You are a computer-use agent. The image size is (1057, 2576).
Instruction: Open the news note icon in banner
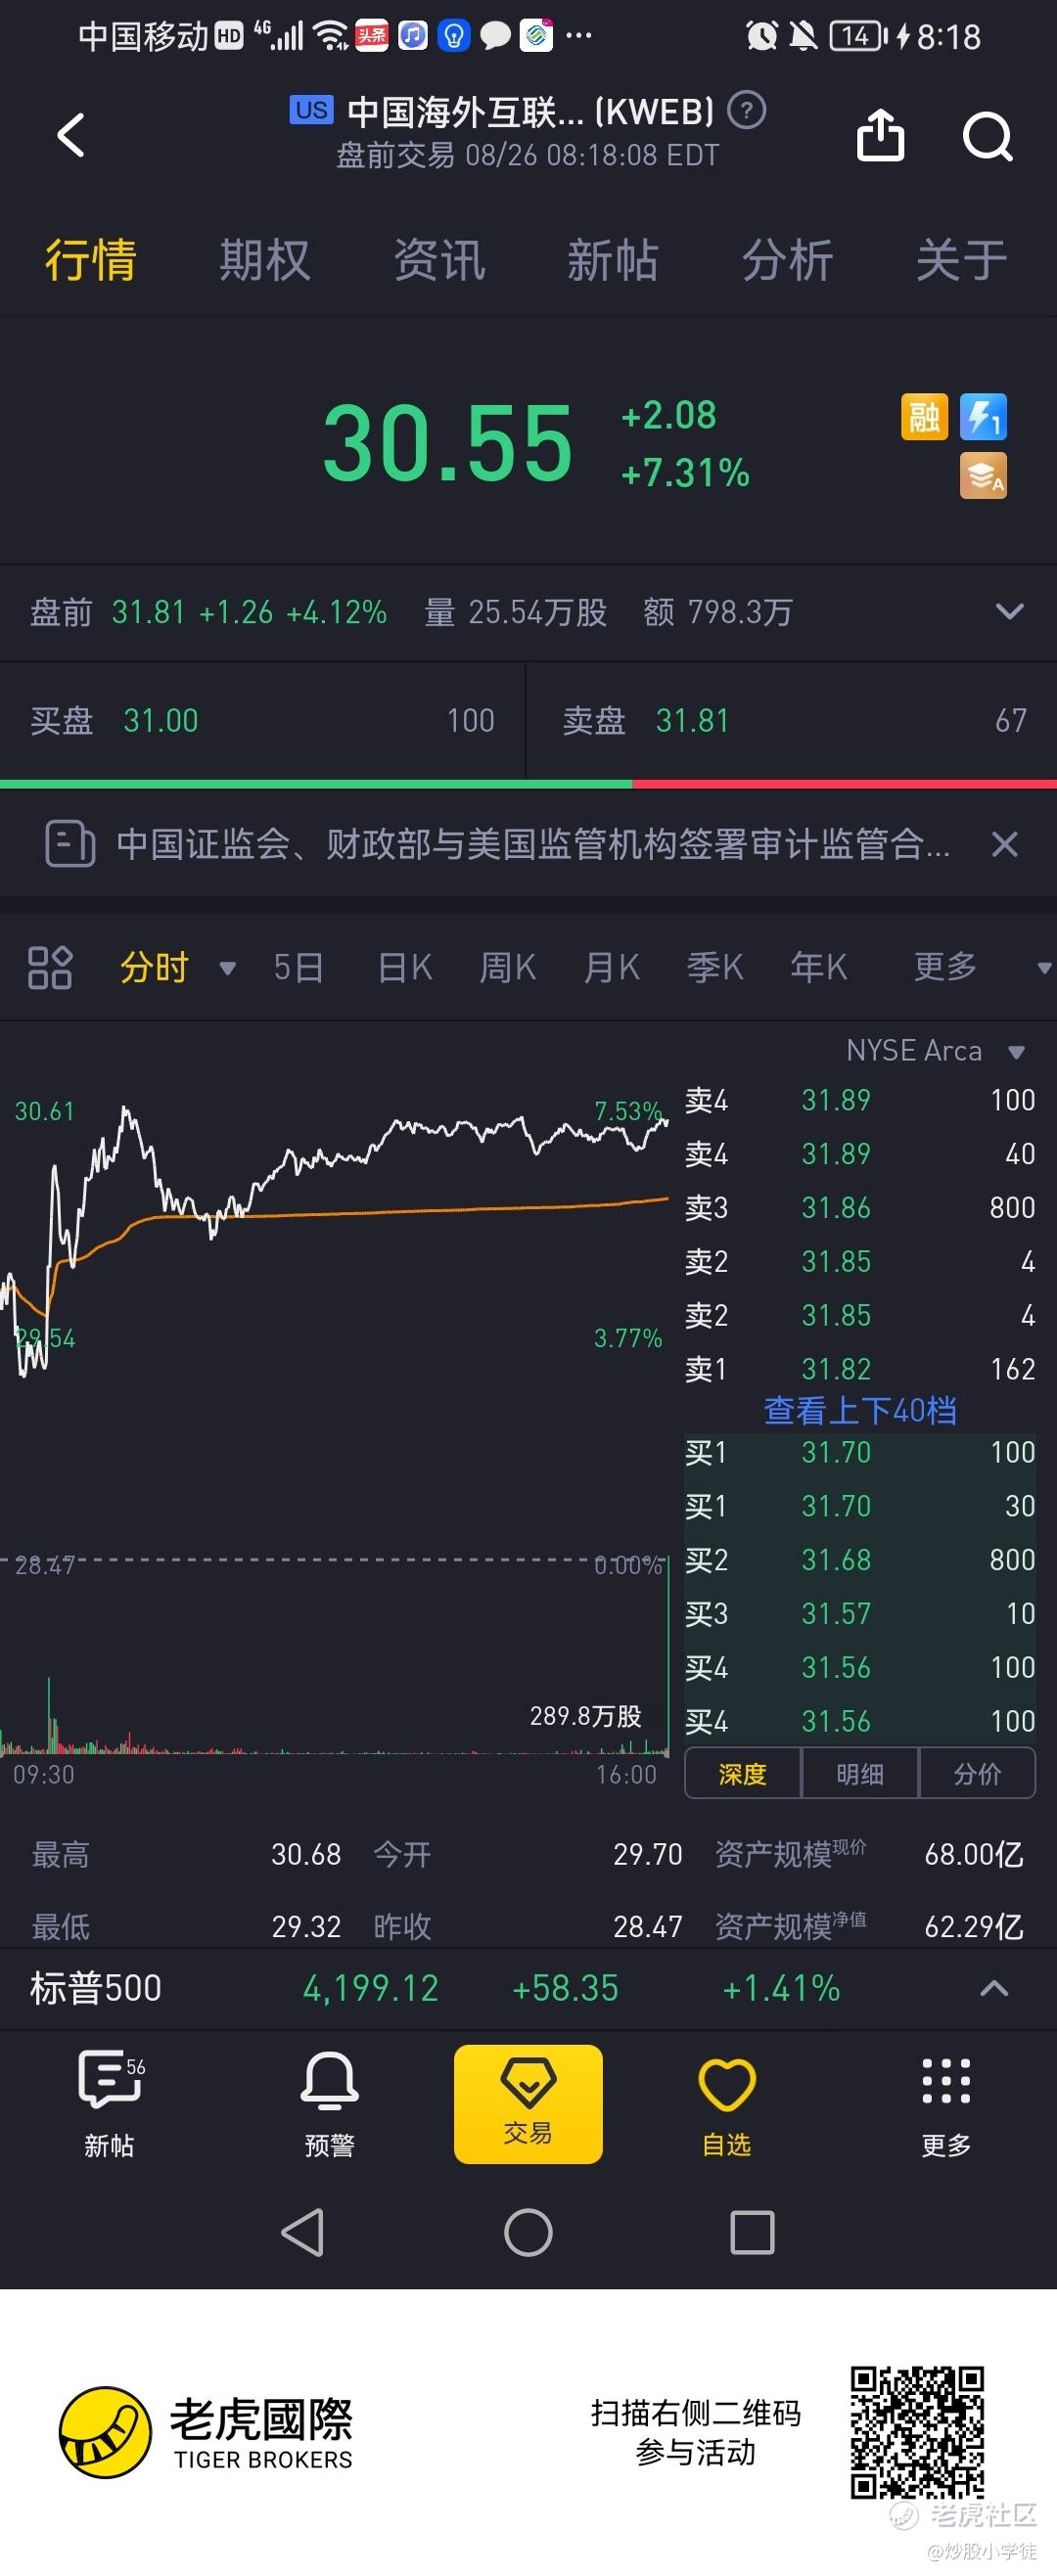70,844
